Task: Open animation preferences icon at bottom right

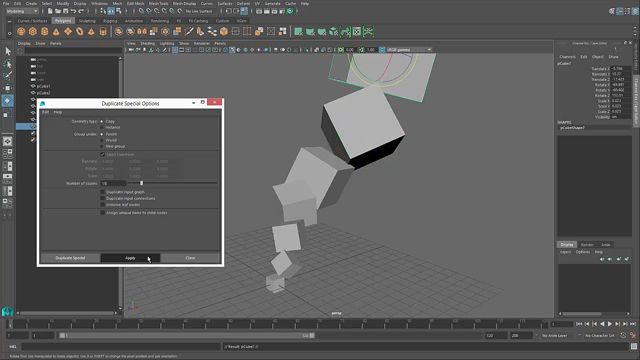Action: point(633,336)
